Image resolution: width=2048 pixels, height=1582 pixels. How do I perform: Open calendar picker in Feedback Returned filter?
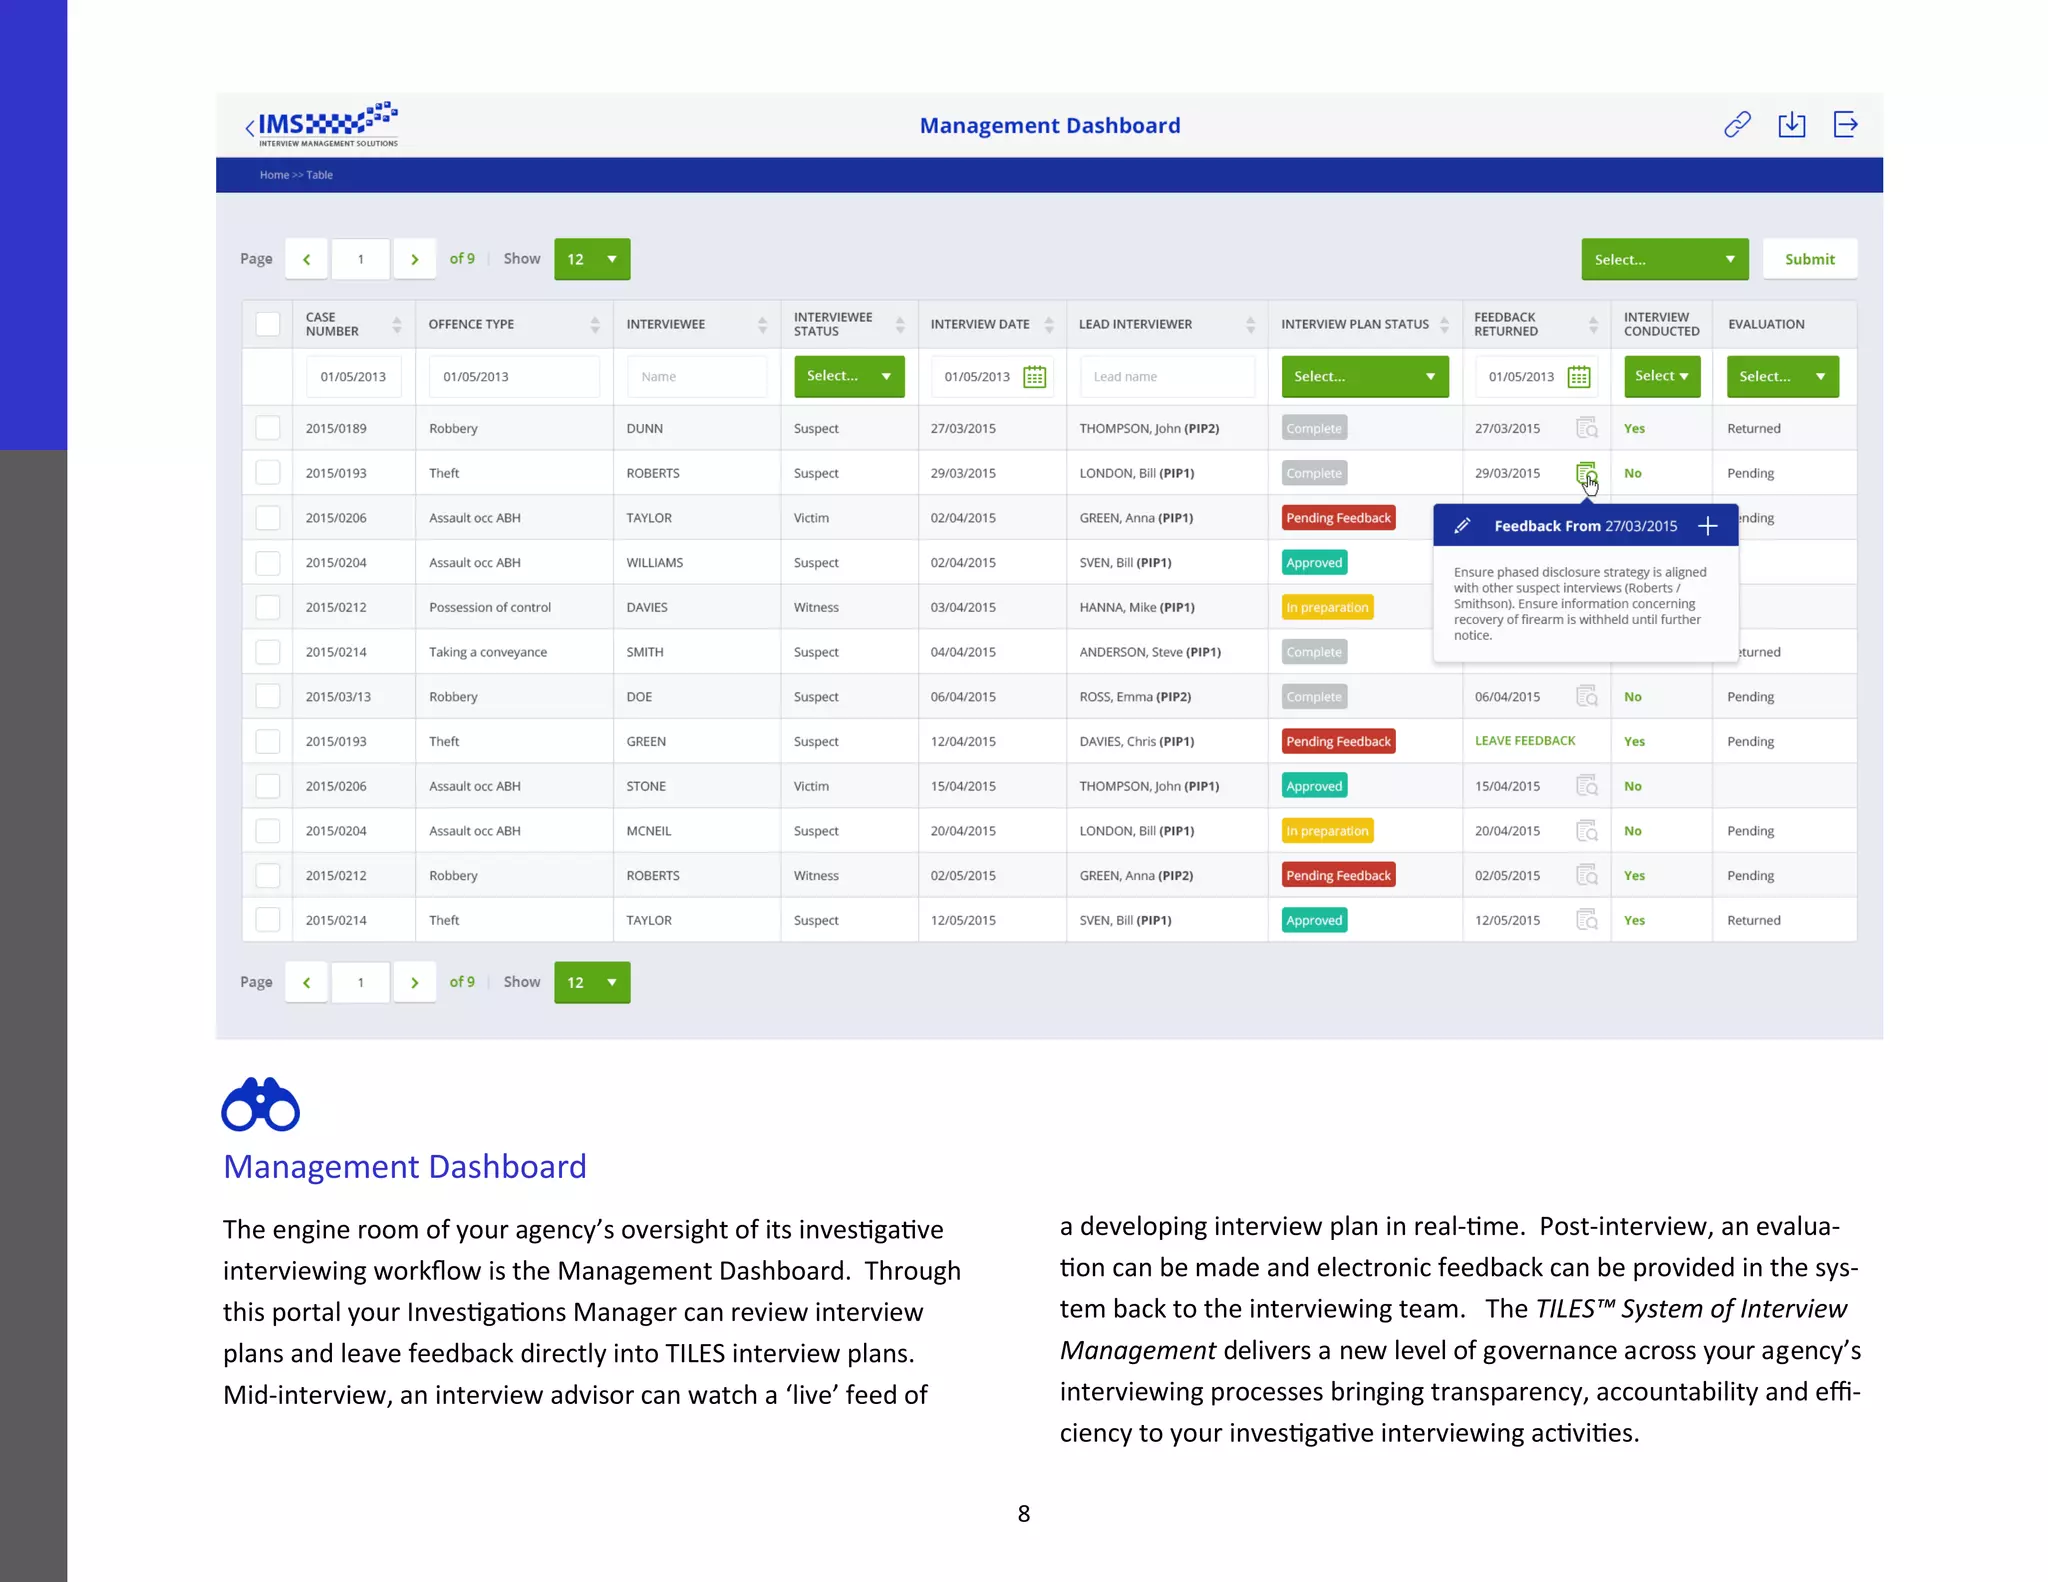tap(1579, 377)
